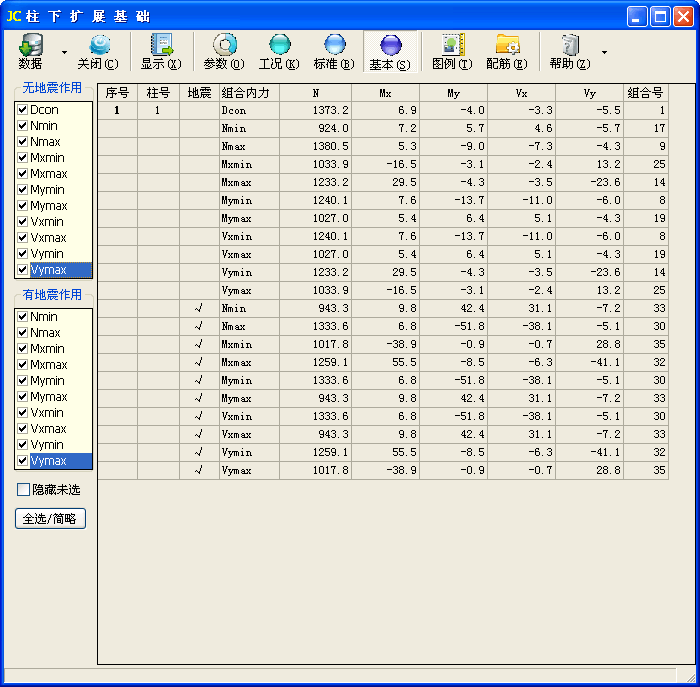Enable the 隐藏未选 checkbox
The width and height of the screenshot is (700, 687).
pyautogui.click(x=23, y=490)
